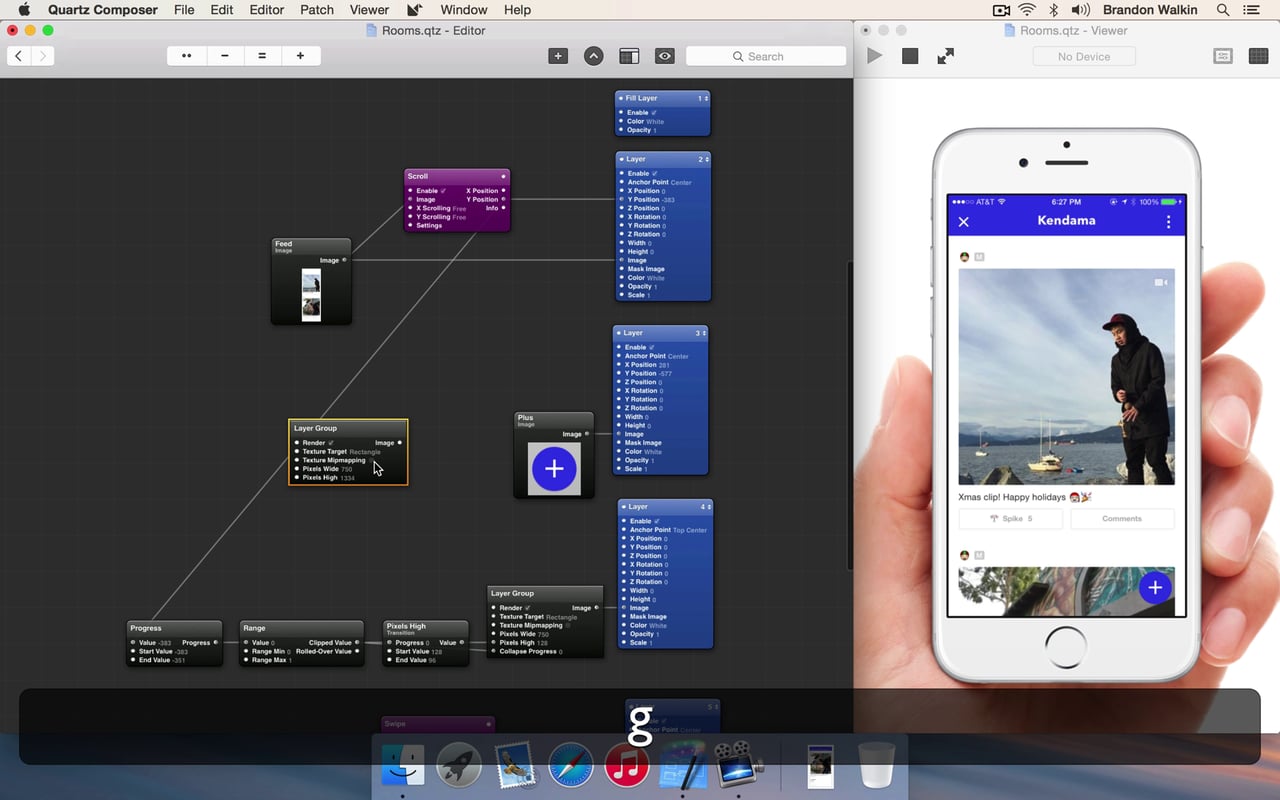This screenshot has width=1280, height=800.
Task: Toggle Render on the lower Layer Group
Action: click(x=527, y=608)
